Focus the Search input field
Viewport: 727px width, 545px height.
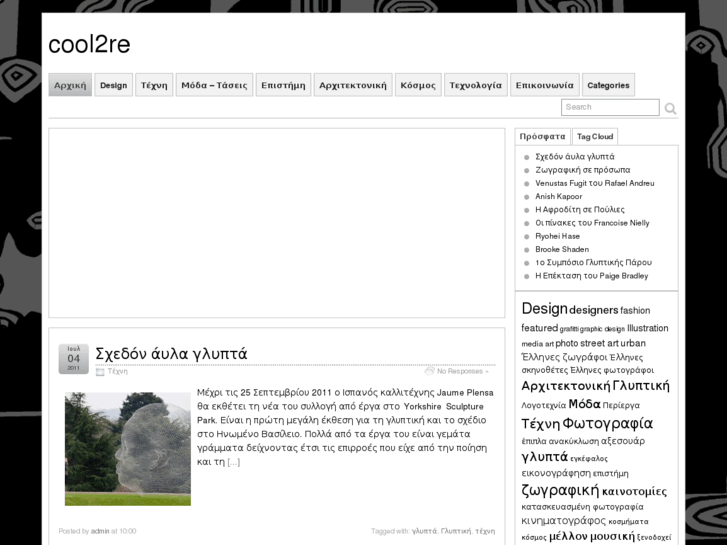(610, 107)
